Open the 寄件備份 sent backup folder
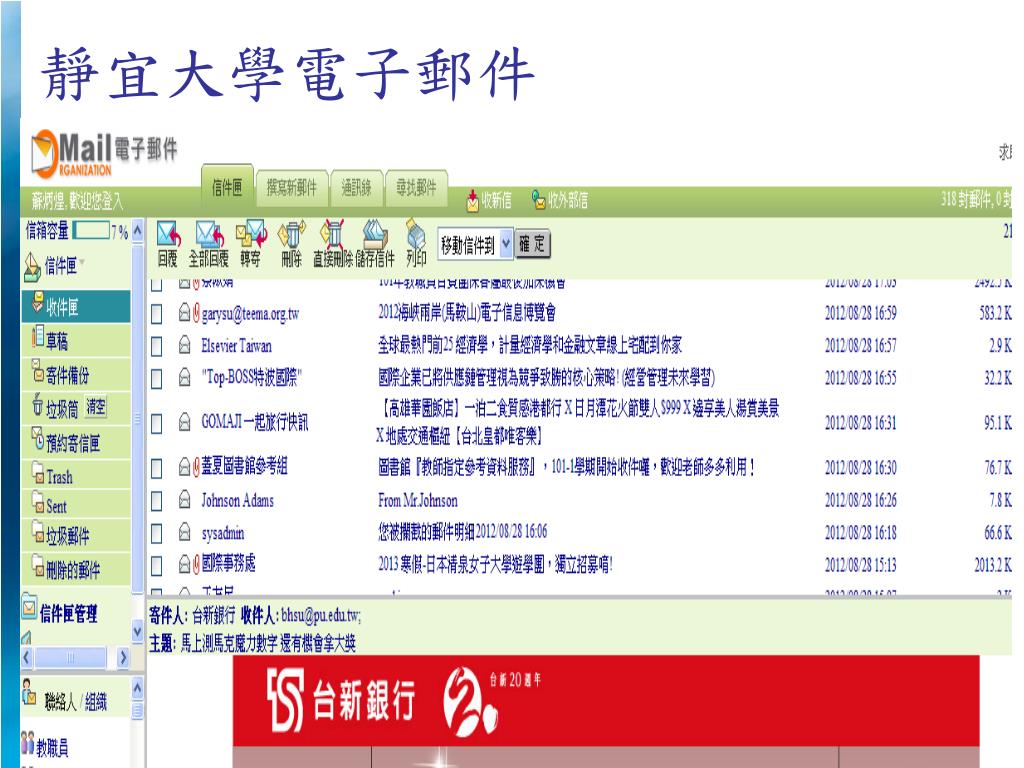Image resolution: width=1024 pixels, height=768 pixels. (76, 374)
